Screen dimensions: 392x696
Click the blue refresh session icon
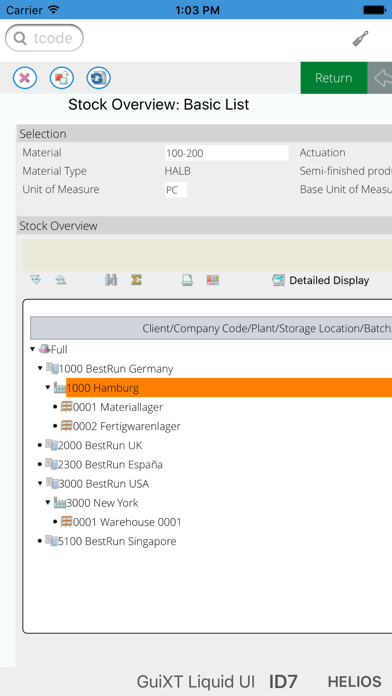[x=99, y=79]
